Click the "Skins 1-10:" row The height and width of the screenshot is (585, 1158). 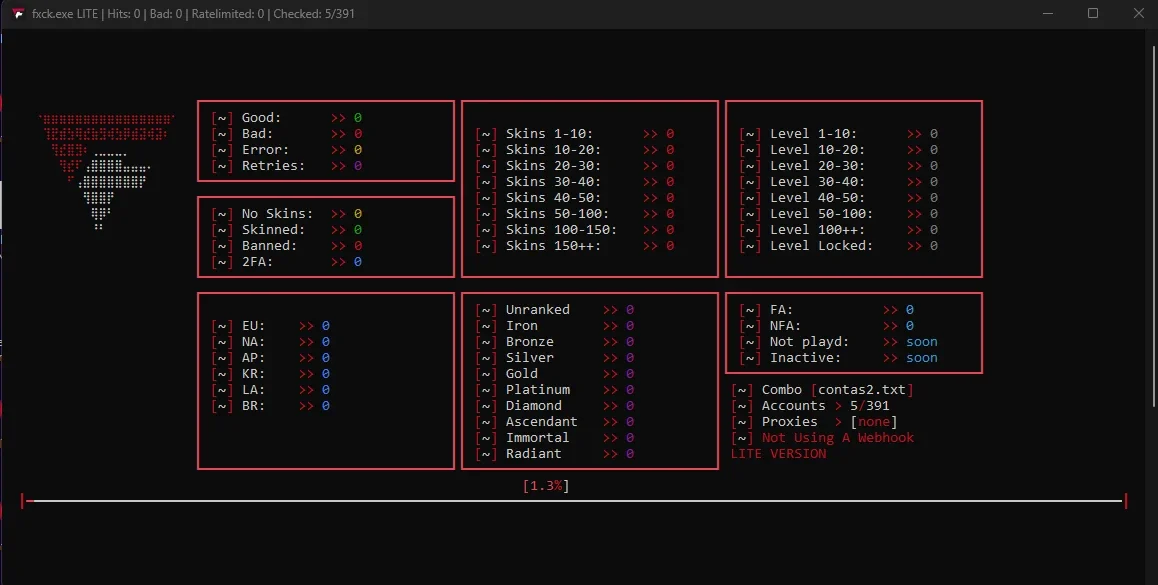[575, 134]
